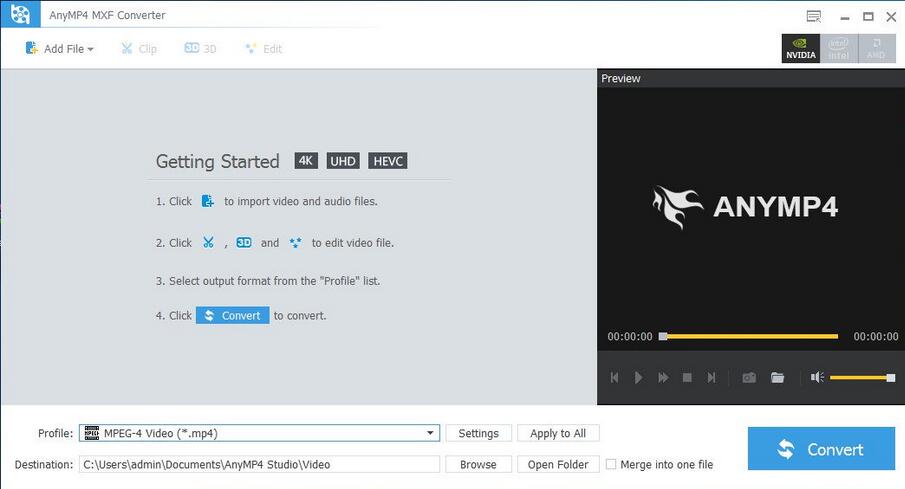The height and width of the screenshot is (489, 905).
Task: Click the import file icon in step 1
Action: click(208, 201)
